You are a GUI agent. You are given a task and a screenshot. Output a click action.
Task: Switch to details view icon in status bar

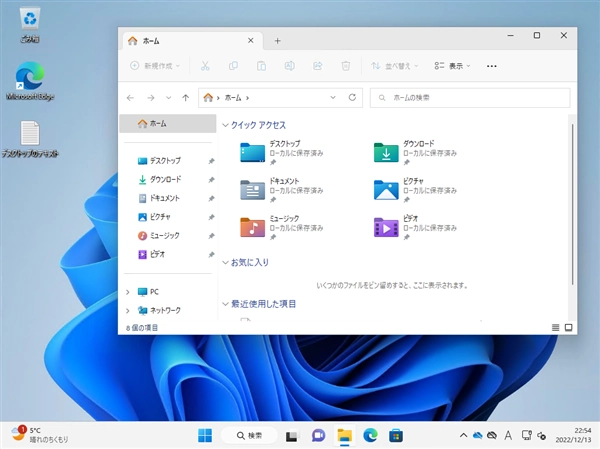(556, 327)
